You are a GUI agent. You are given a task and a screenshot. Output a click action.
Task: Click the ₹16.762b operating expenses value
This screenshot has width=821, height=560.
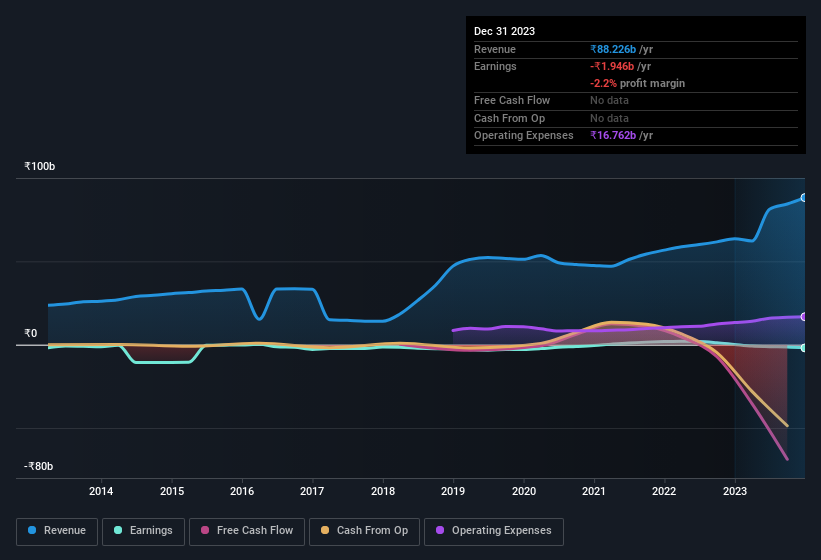coord(613,135)
